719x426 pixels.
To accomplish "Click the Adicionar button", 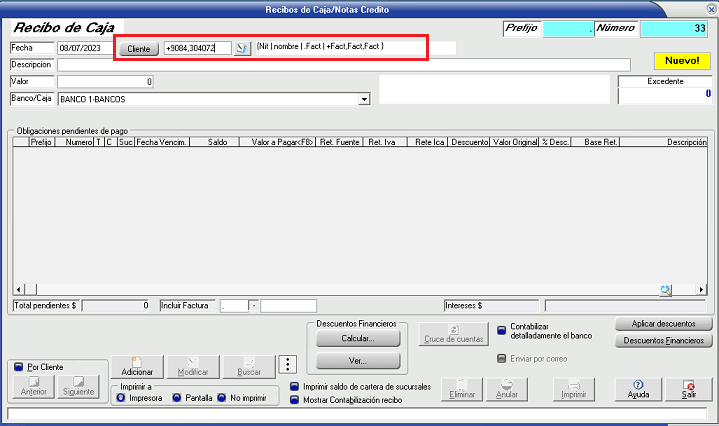I will point(137,366).
